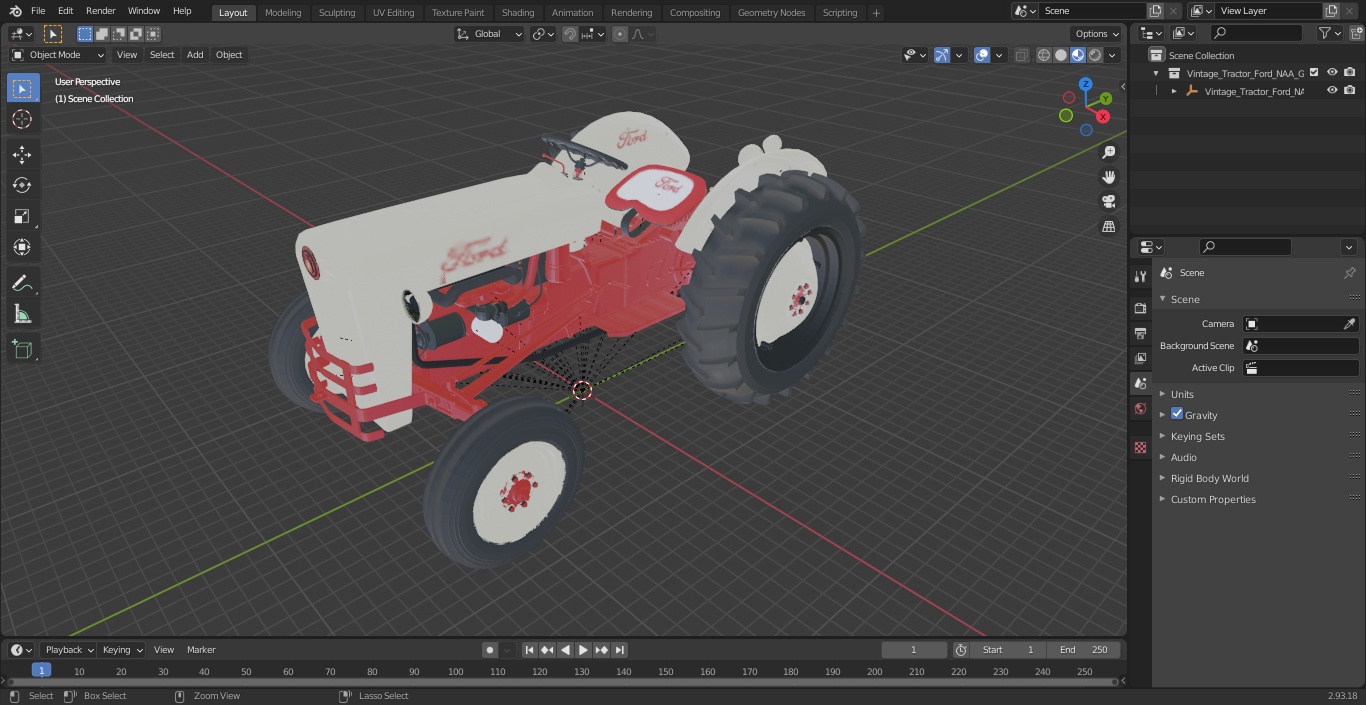
Task: Open Texture properties tab
Action: pyautogui.click(x=1140, y=448)
